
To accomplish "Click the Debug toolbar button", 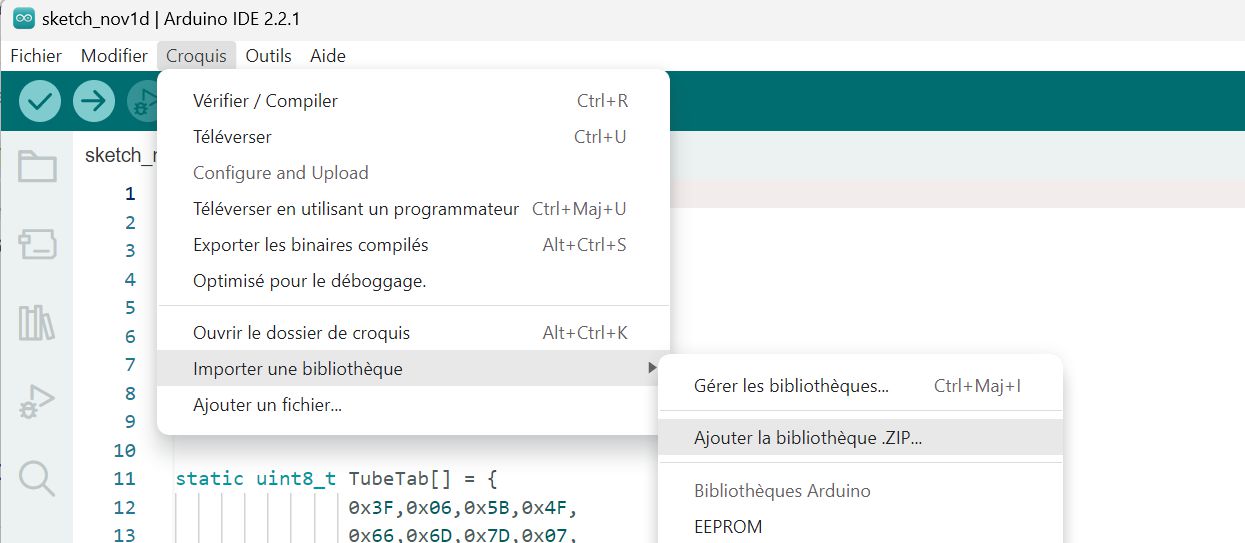I will coord(142,101).
